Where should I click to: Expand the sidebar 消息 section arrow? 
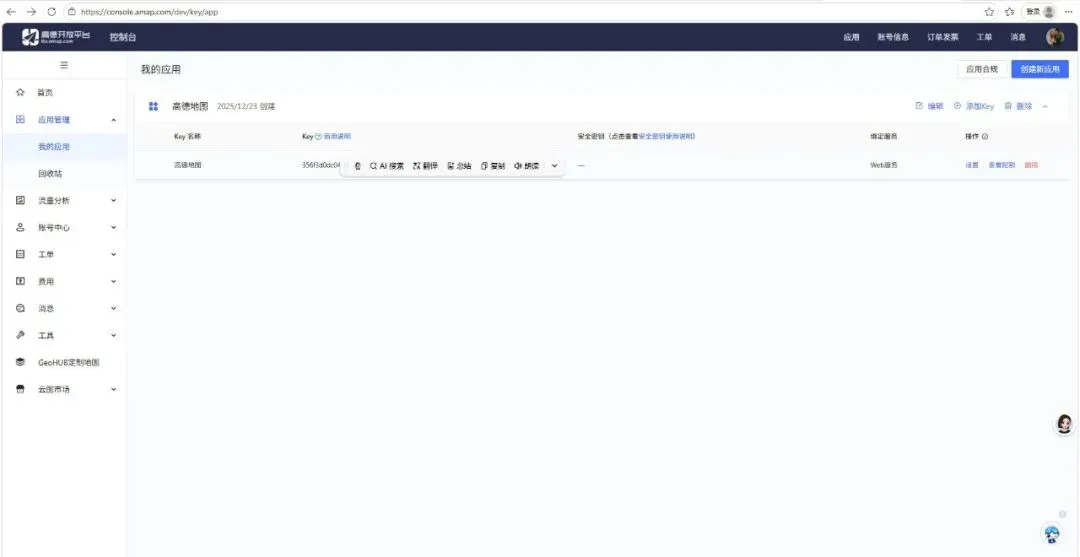tap(114, 308)
